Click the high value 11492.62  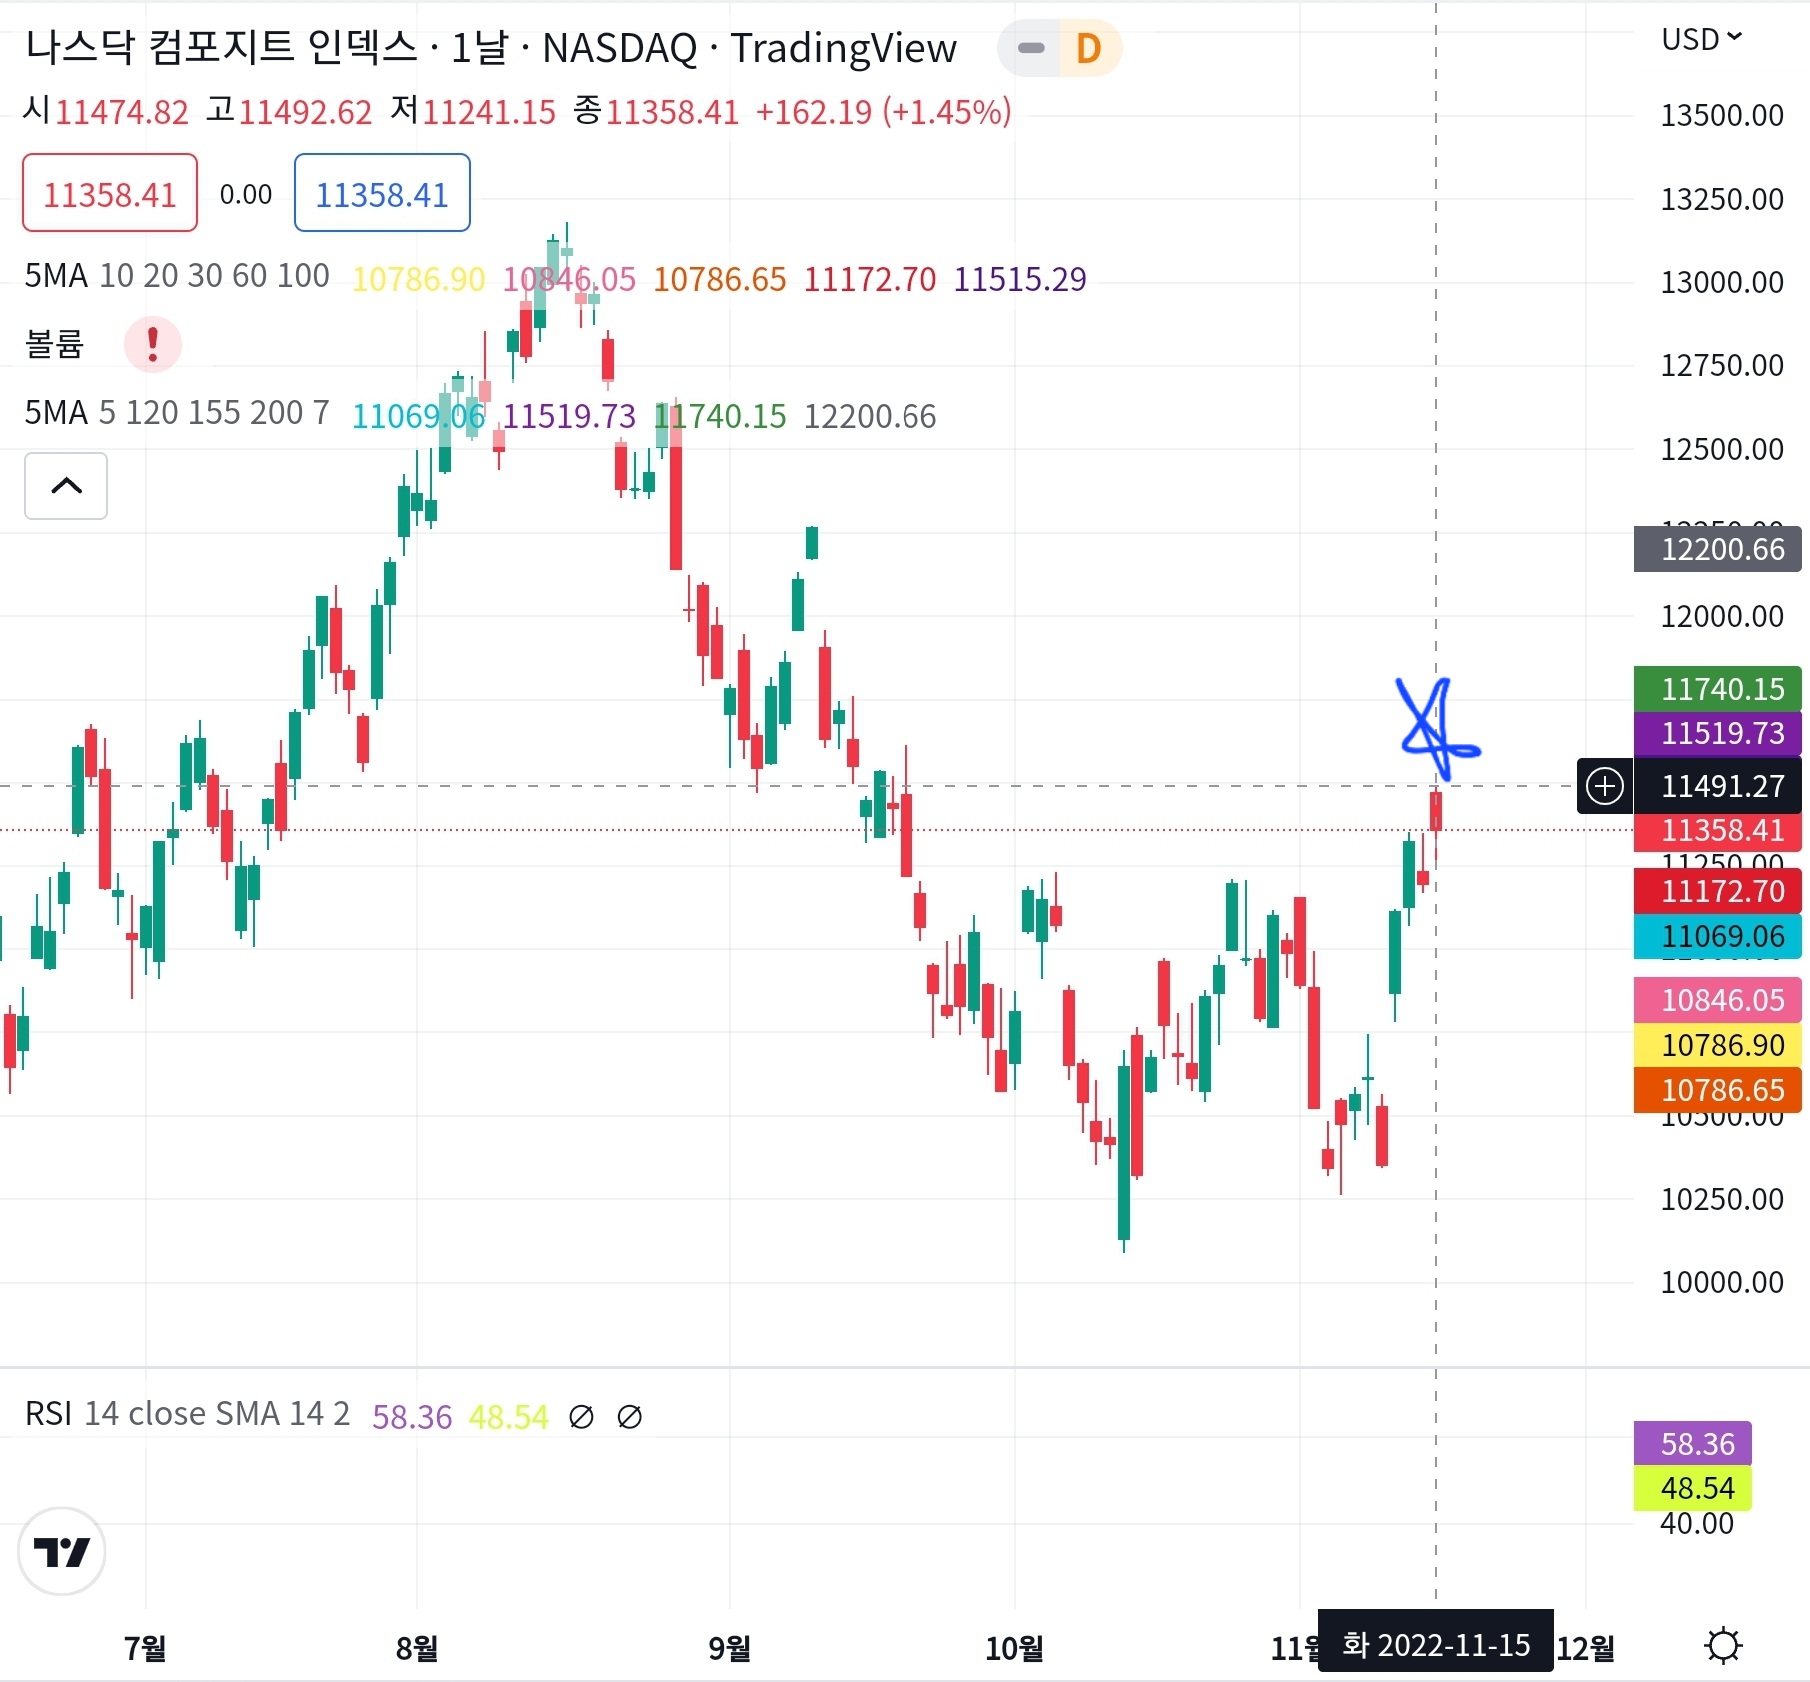pos(305,112)
